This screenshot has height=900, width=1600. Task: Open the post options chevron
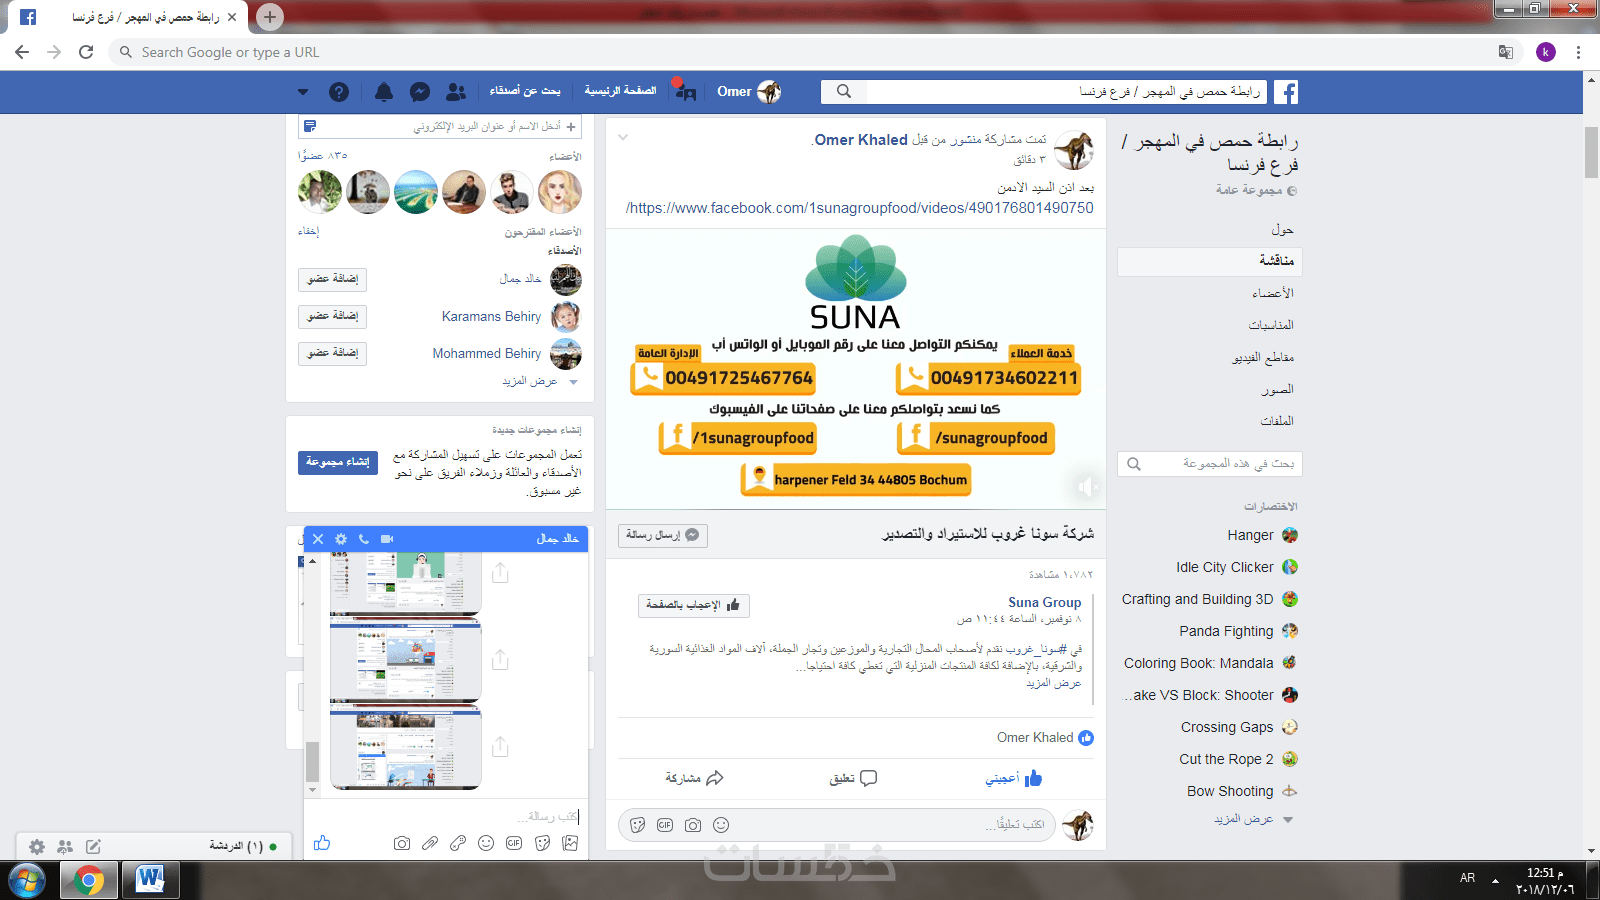pyautogui.click(x=623, y=137)
